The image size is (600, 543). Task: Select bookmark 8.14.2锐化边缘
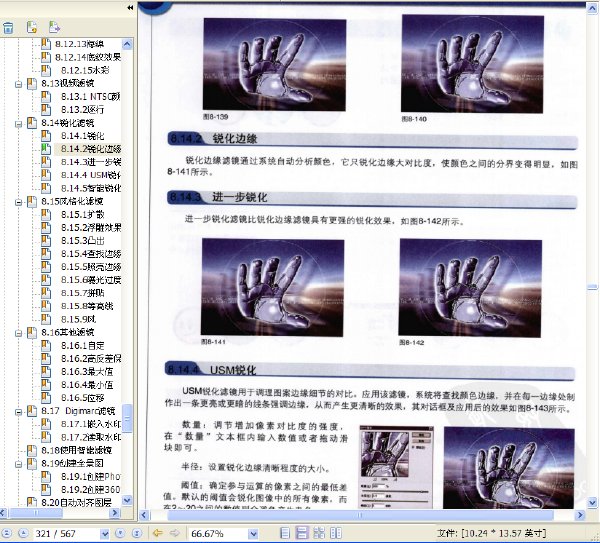click(x=91, y=148)
